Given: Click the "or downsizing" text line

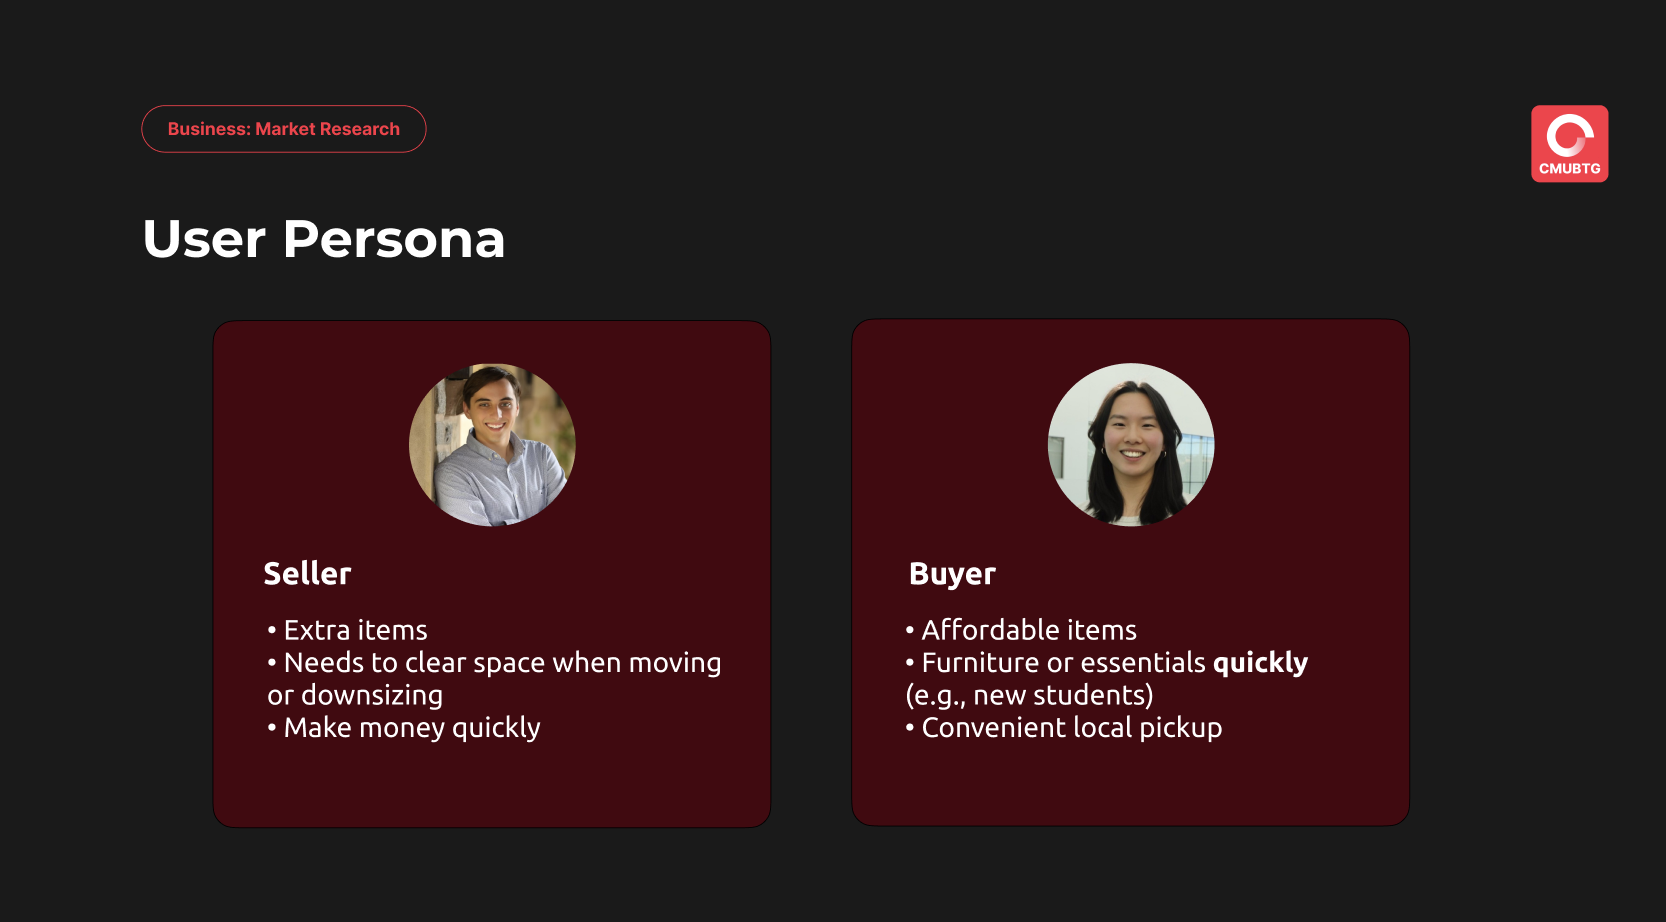Looking at the screenshot, I should (355, 695).
